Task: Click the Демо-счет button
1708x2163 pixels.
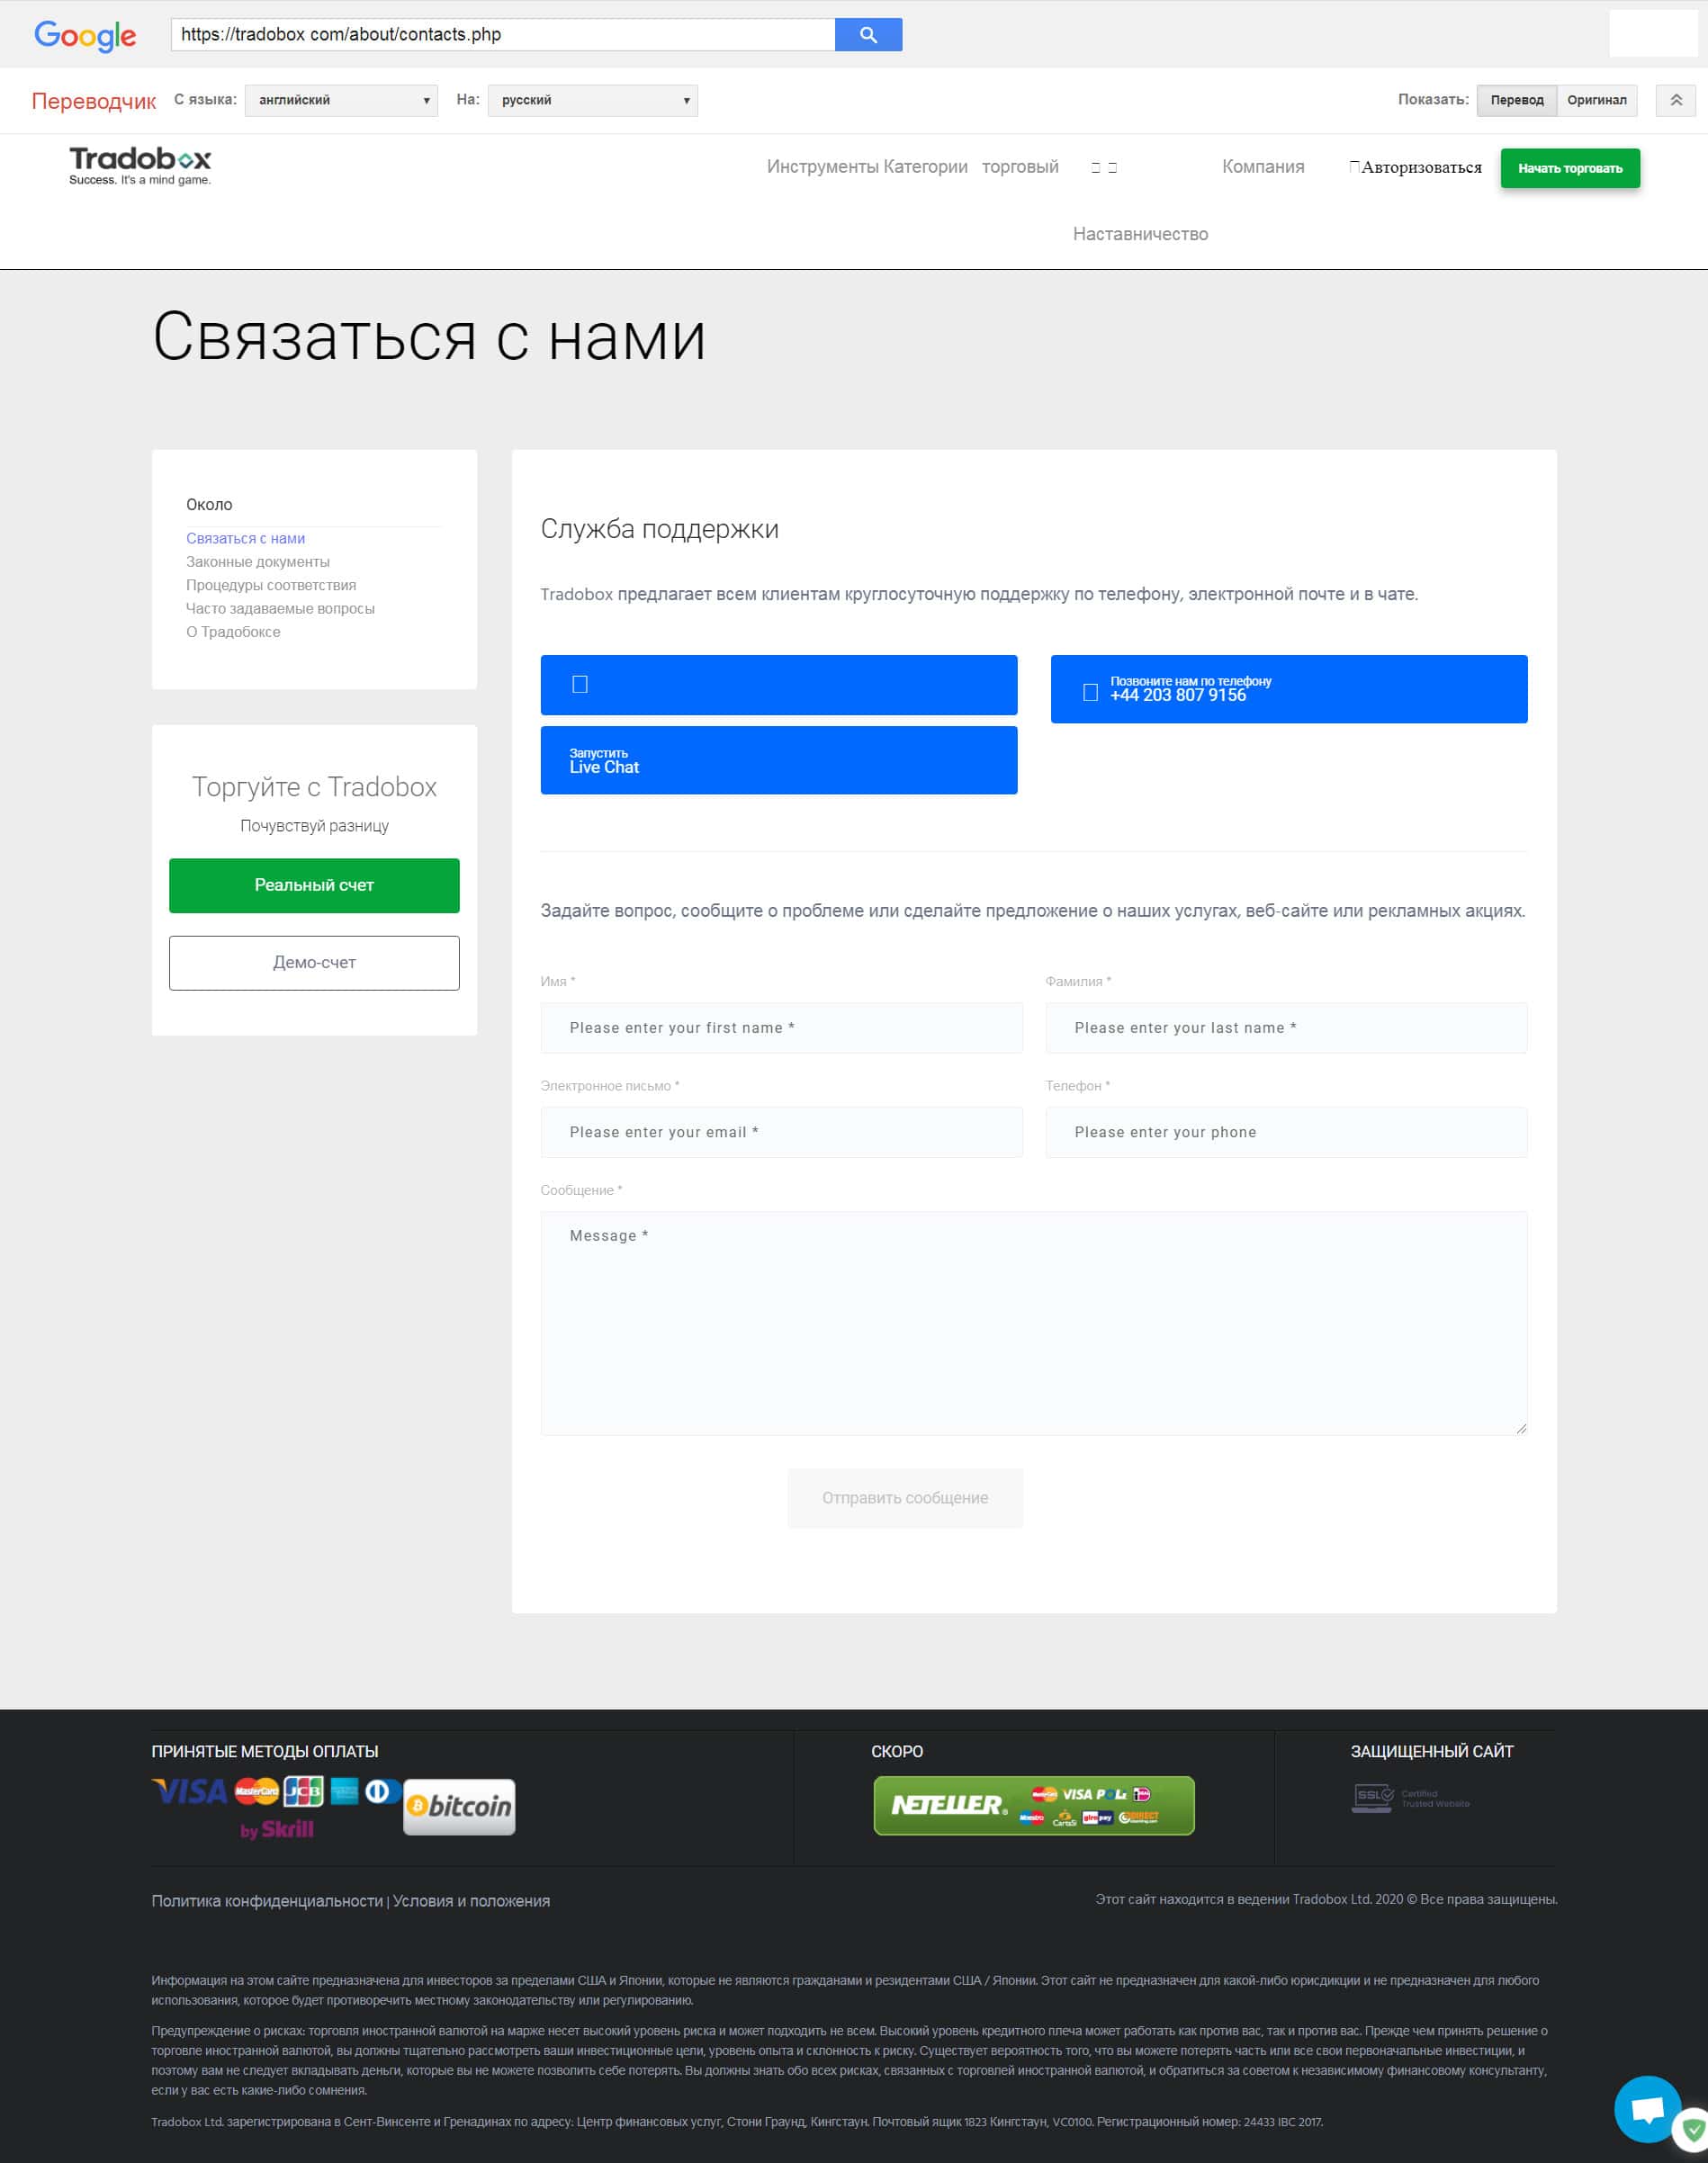Action: (314, 963)
